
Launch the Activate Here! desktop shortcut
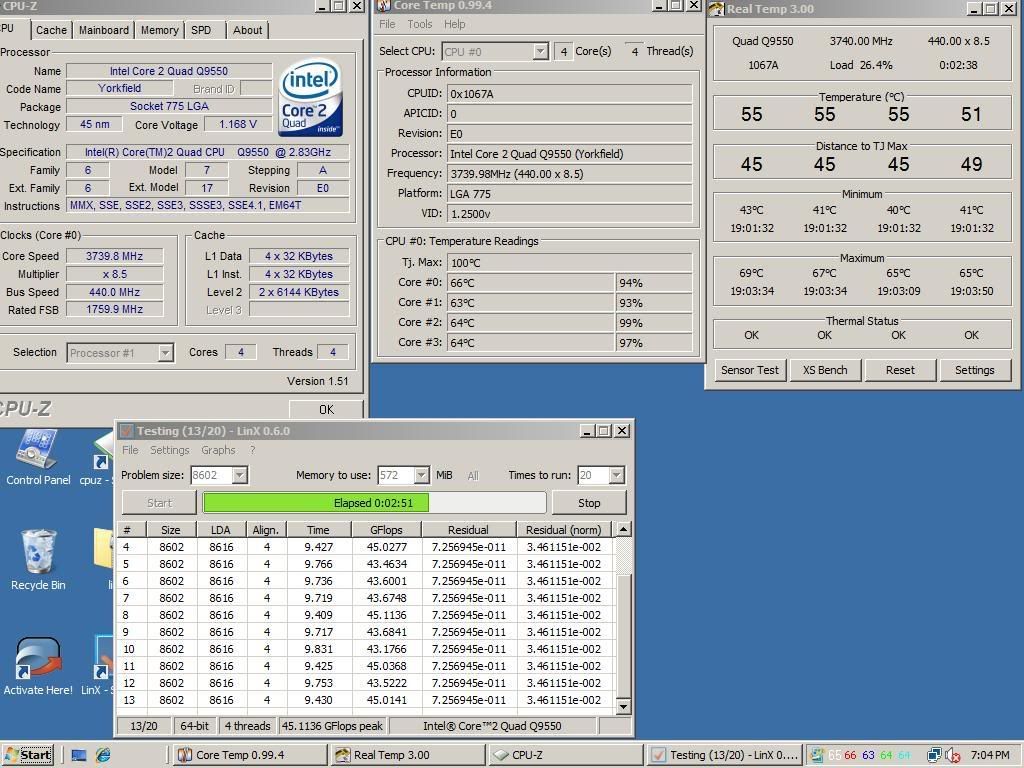38,665
